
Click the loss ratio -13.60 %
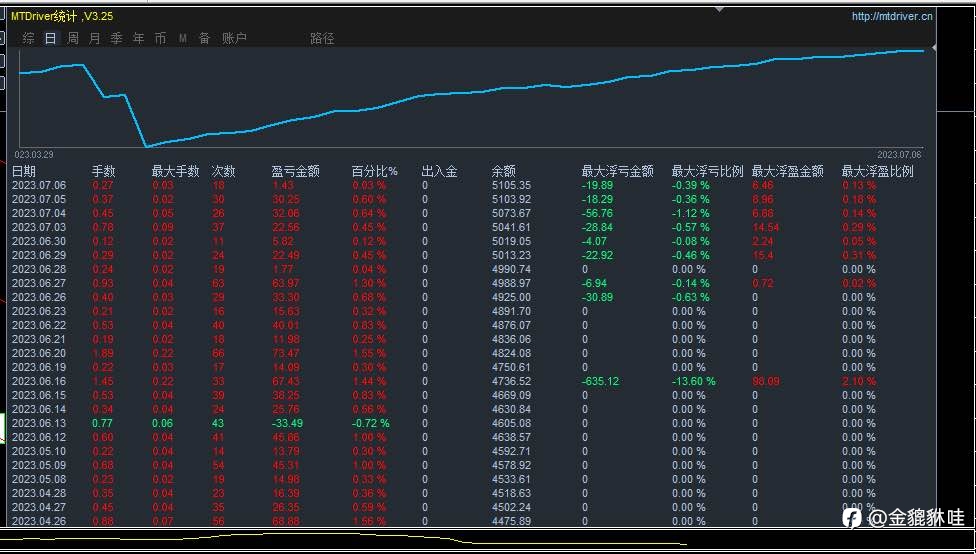click(694, 381)
